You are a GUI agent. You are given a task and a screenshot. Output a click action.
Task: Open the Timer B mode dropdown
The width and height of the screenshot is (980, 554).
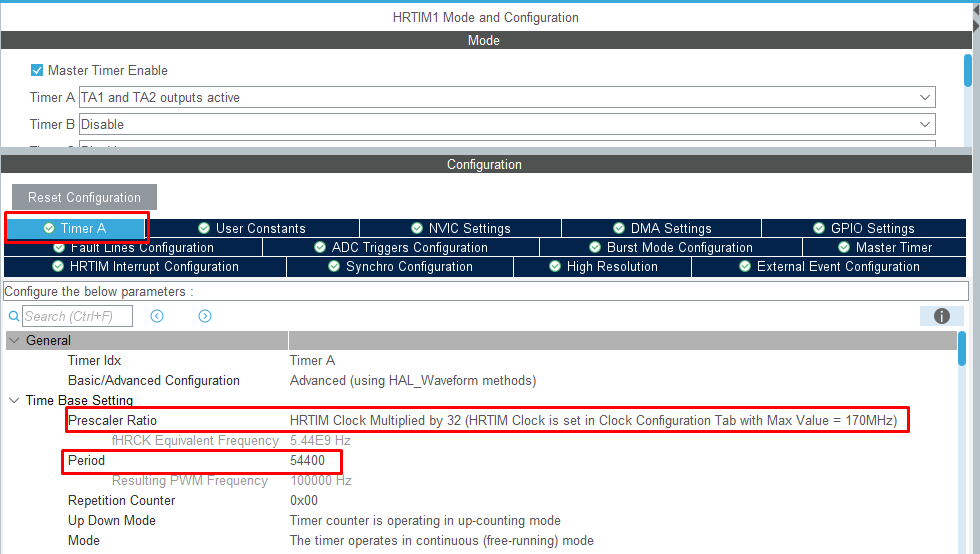(507, 124)
